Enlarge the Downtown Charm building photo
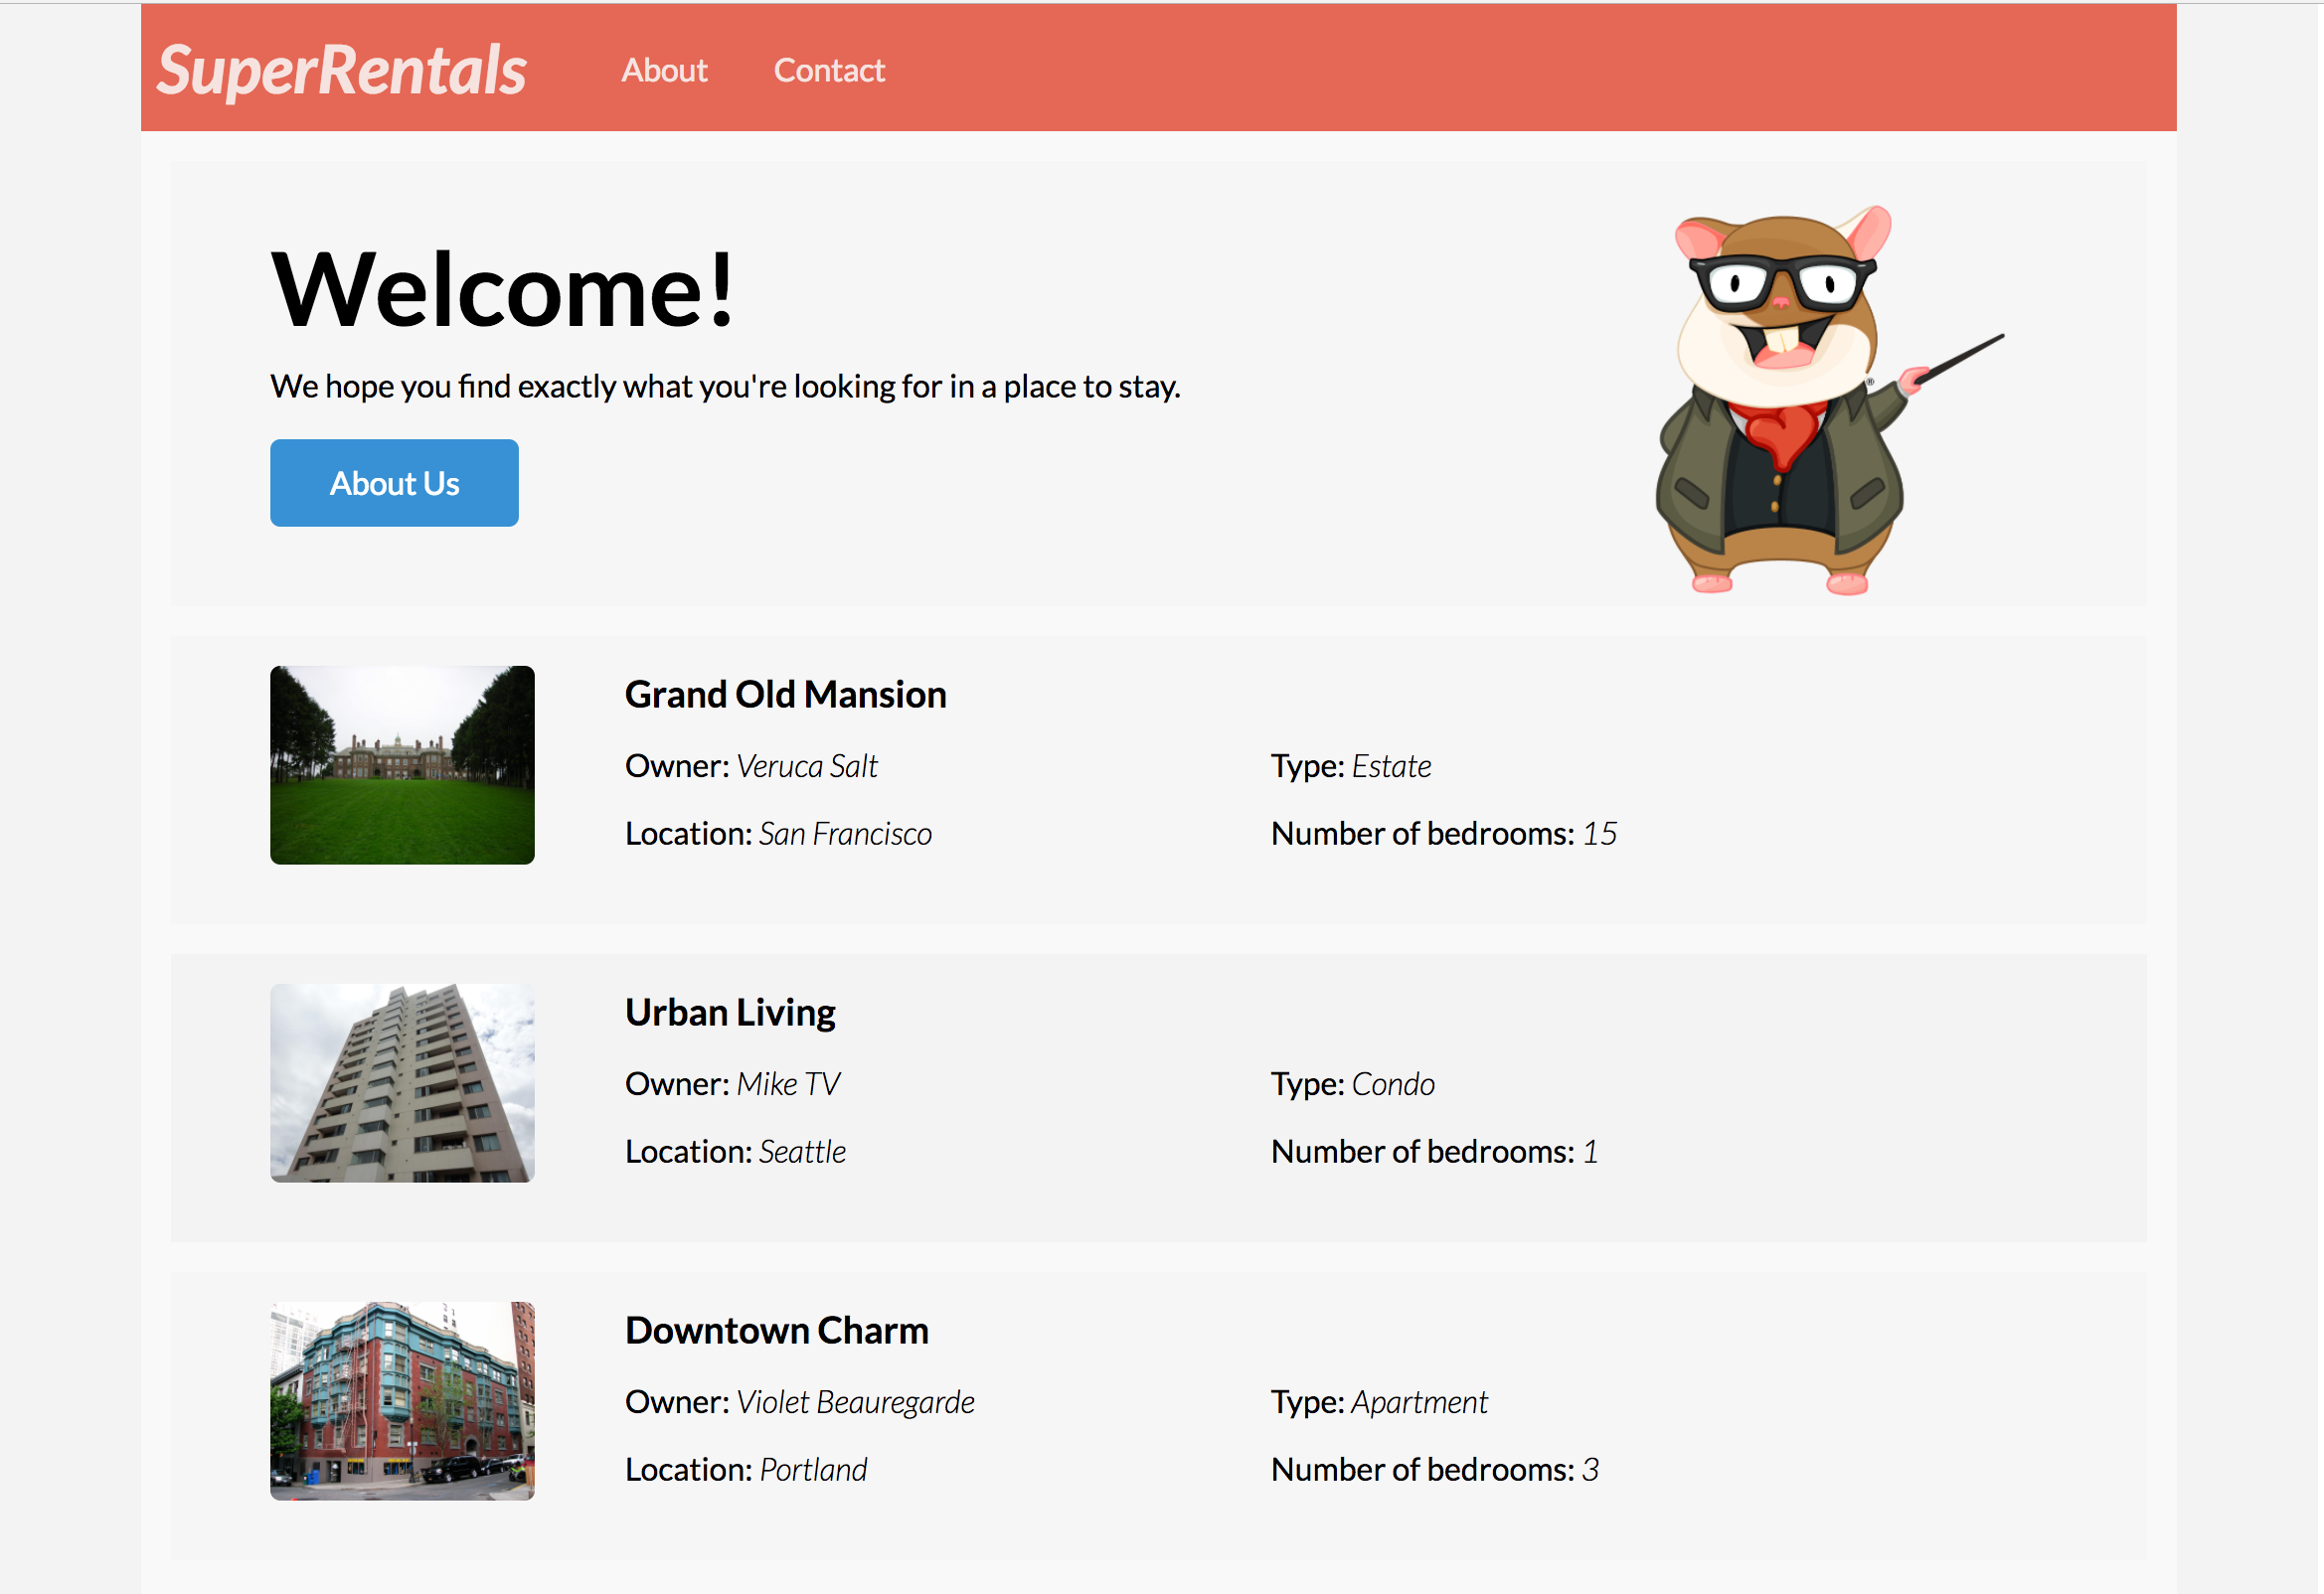 click(402, 1400)
